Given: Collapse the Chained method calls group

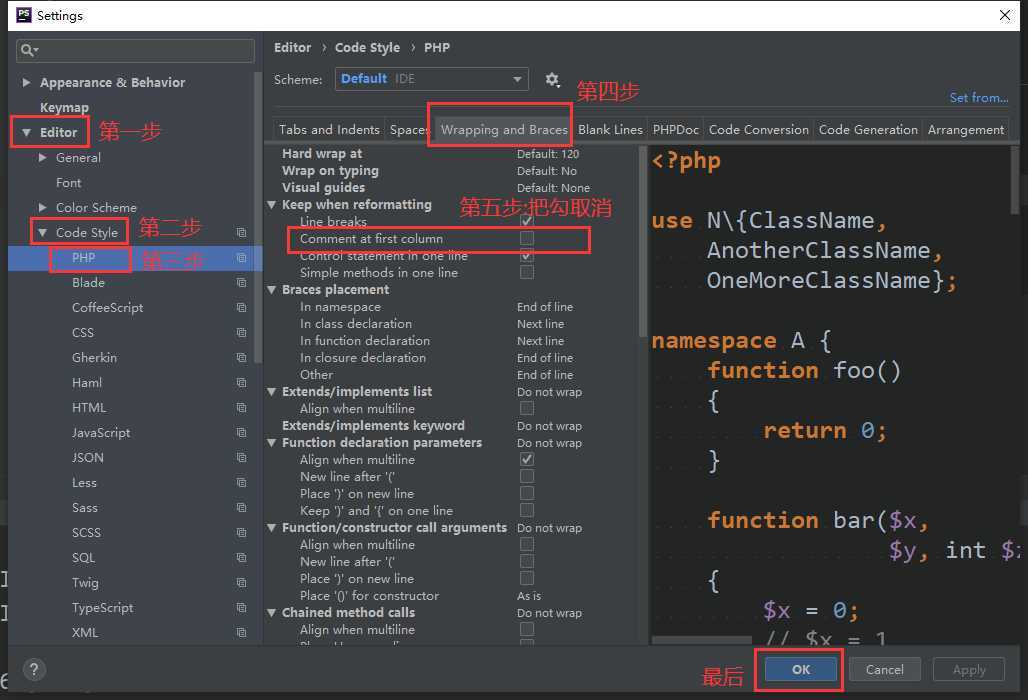Looking at the screenshot, I should point(271,613).
